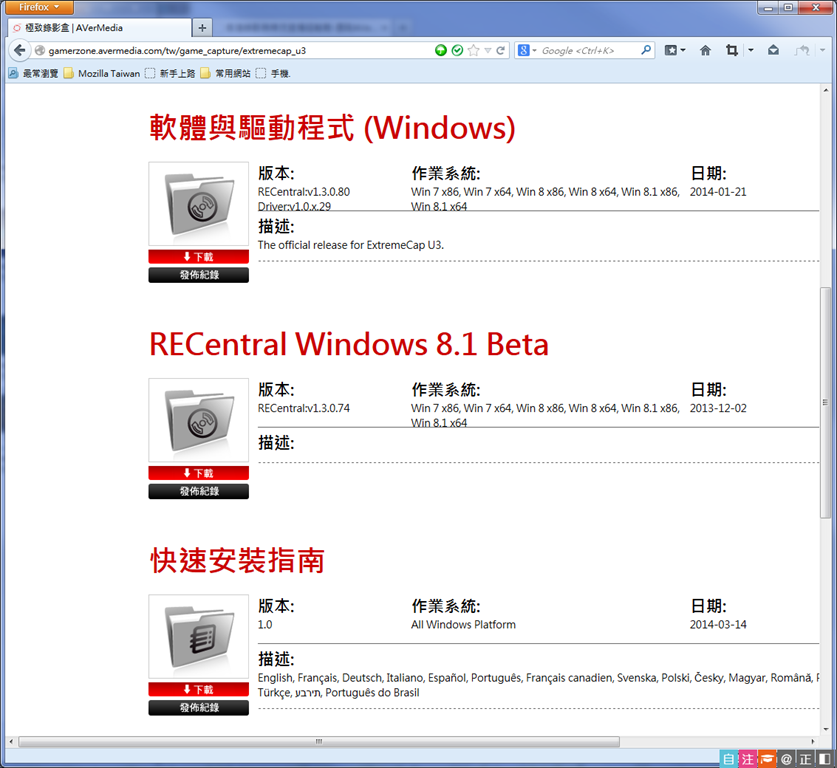Click the pink 注 input method icon

tap(748, 759)
